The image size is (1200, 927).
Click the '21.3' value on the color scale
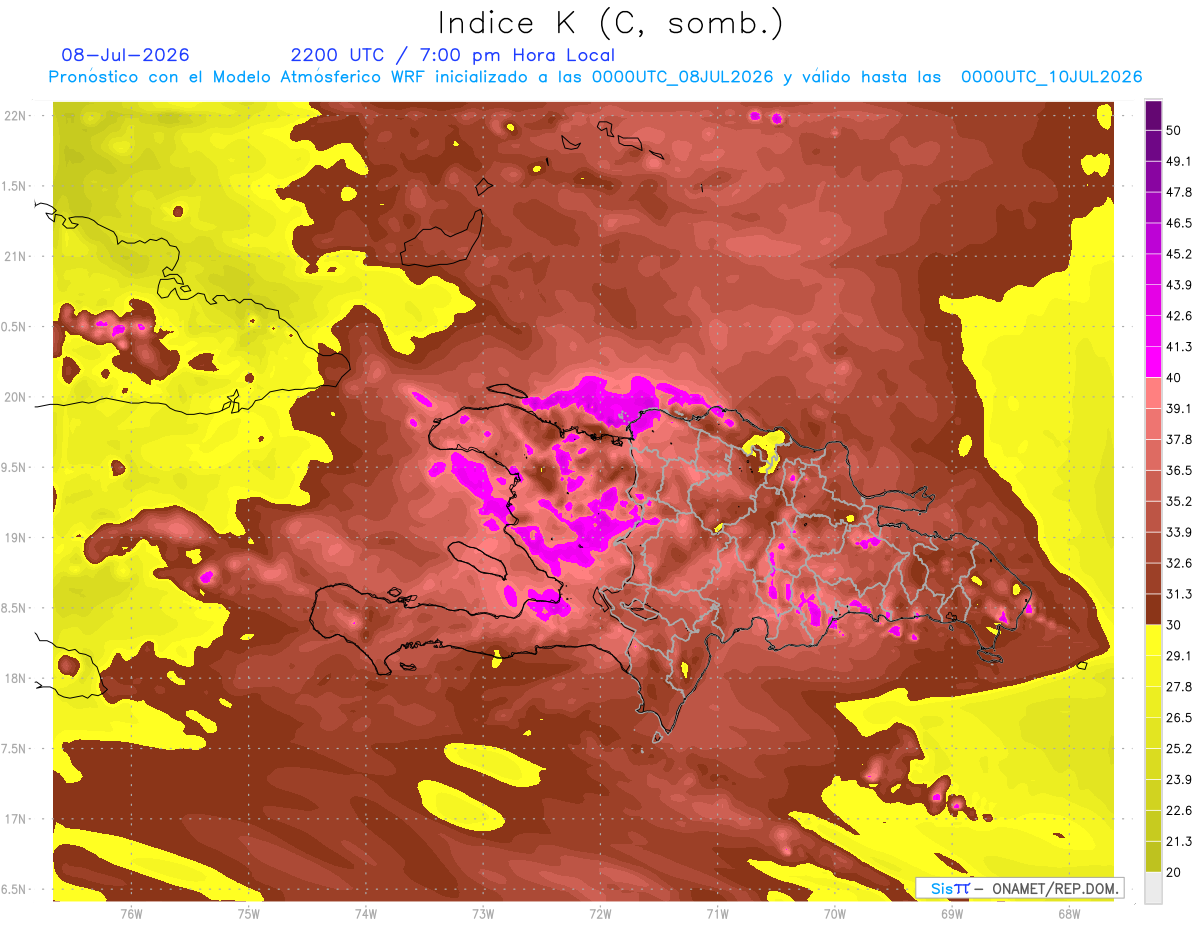1179,841
